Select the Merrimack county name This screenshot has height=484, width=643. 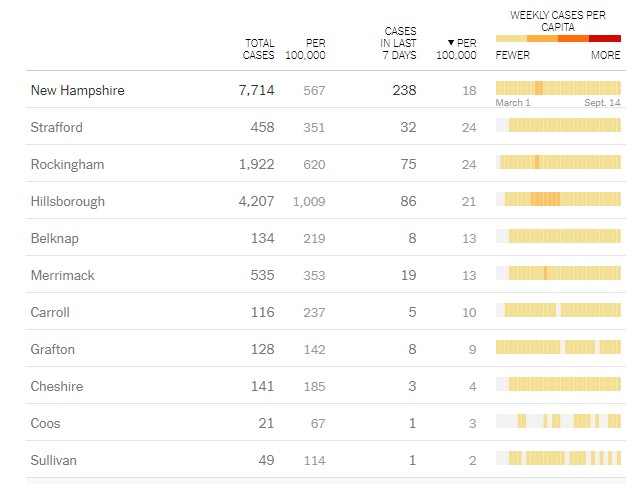tap(63, 276)
